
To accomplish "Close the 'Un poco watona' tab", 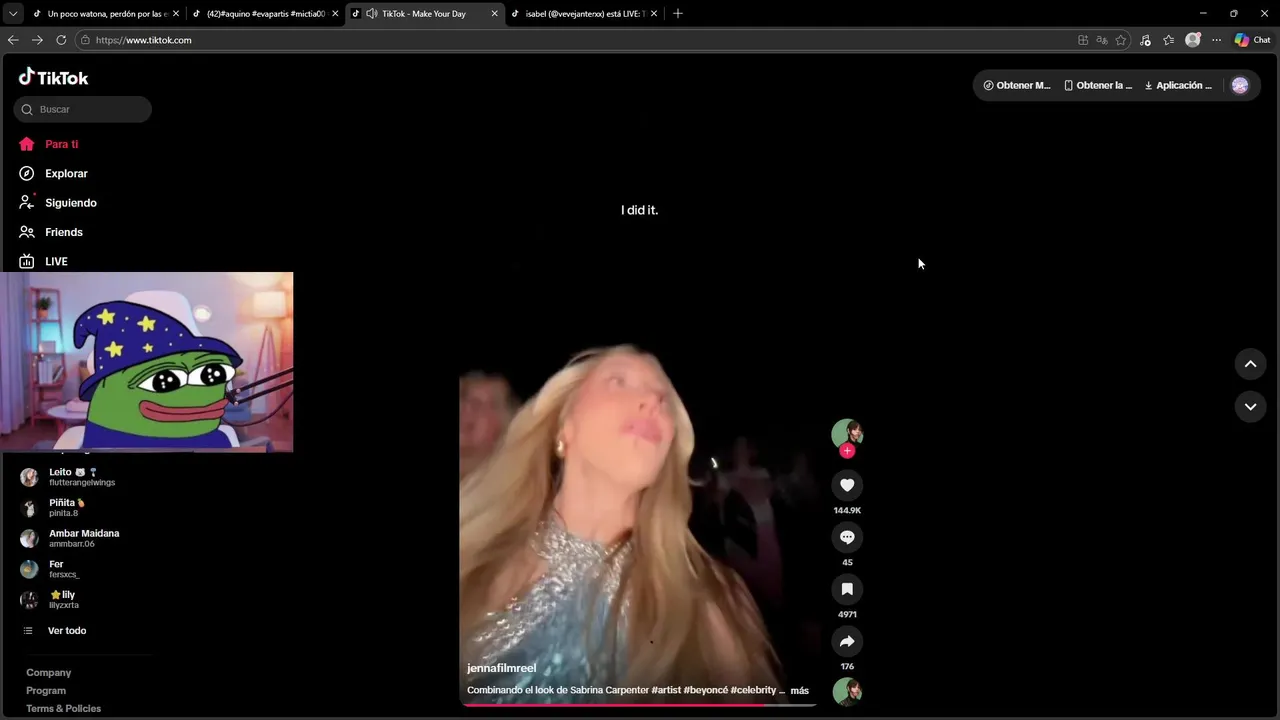I will [175, 13].
